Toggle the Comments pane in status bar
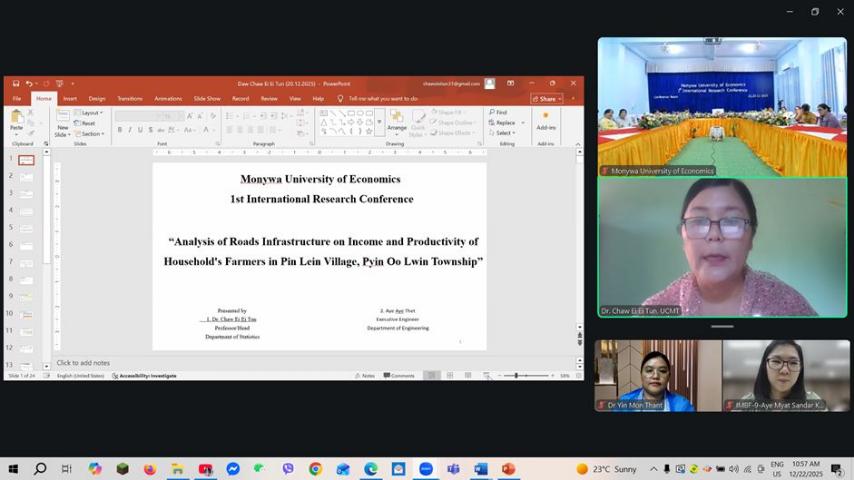 tap(399, 375)
